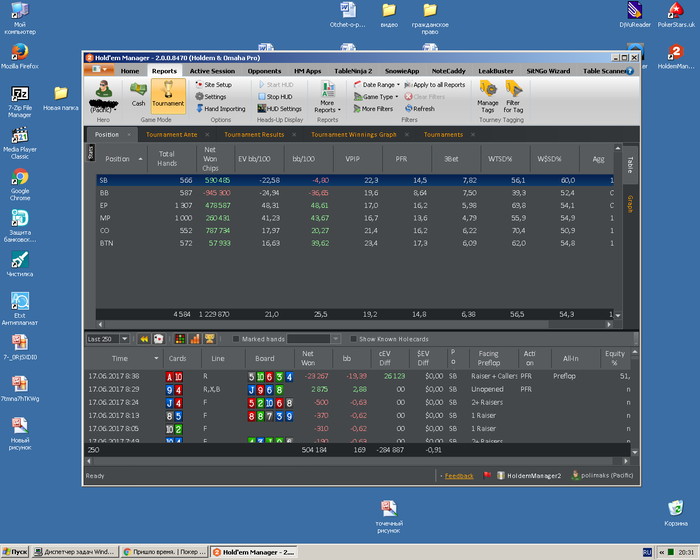Open Mozilla Firefox desktop icon

(x=20, y=57)
